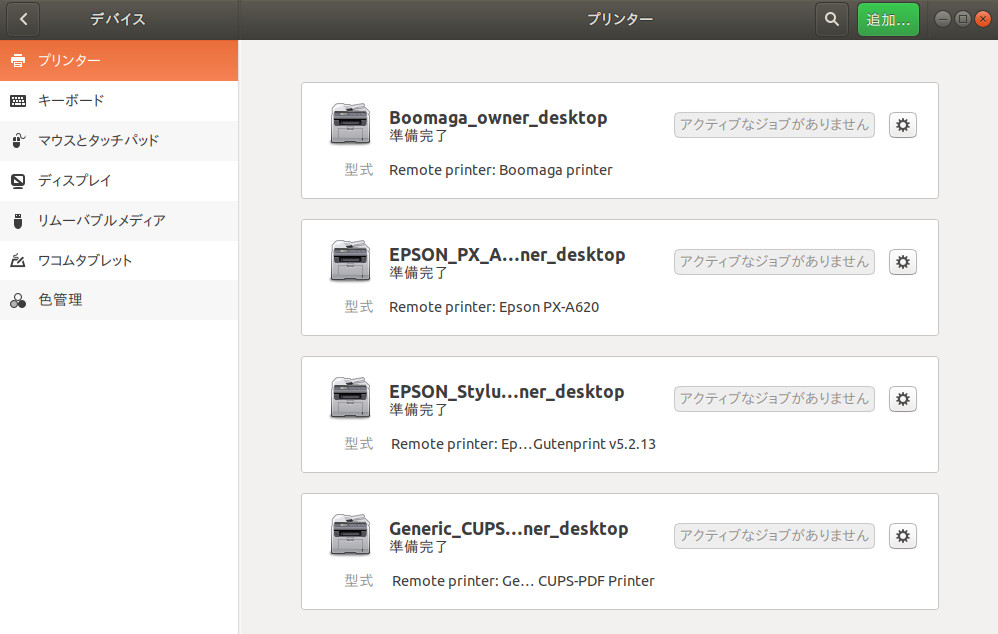The width and height of the screenshot is (998, 634).
Task: Close the printer settings window
Action: pyautogui.click(x=983, y=19)
